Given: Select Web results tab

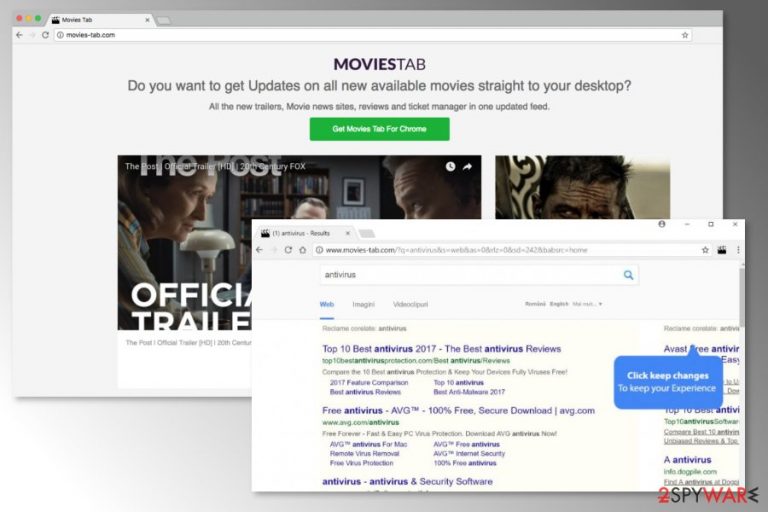Looking at the screenshot, I should pos(327,304).
